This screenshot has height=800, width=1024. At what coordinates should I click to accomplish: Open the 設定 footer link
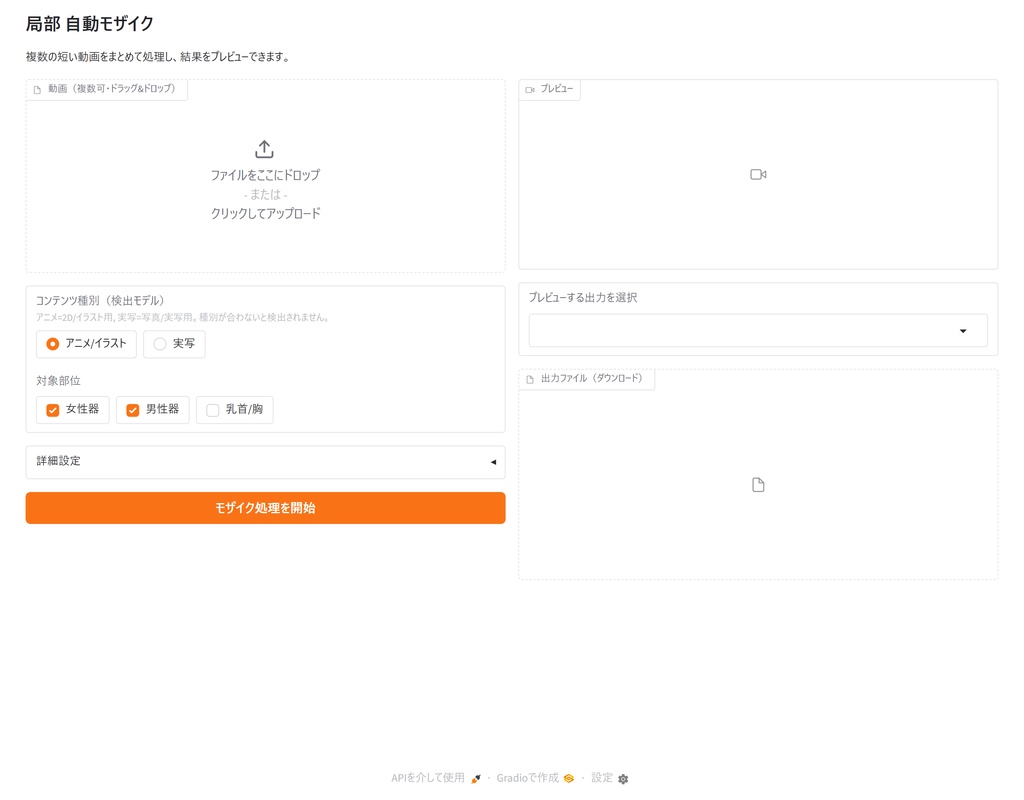point(602,778)
